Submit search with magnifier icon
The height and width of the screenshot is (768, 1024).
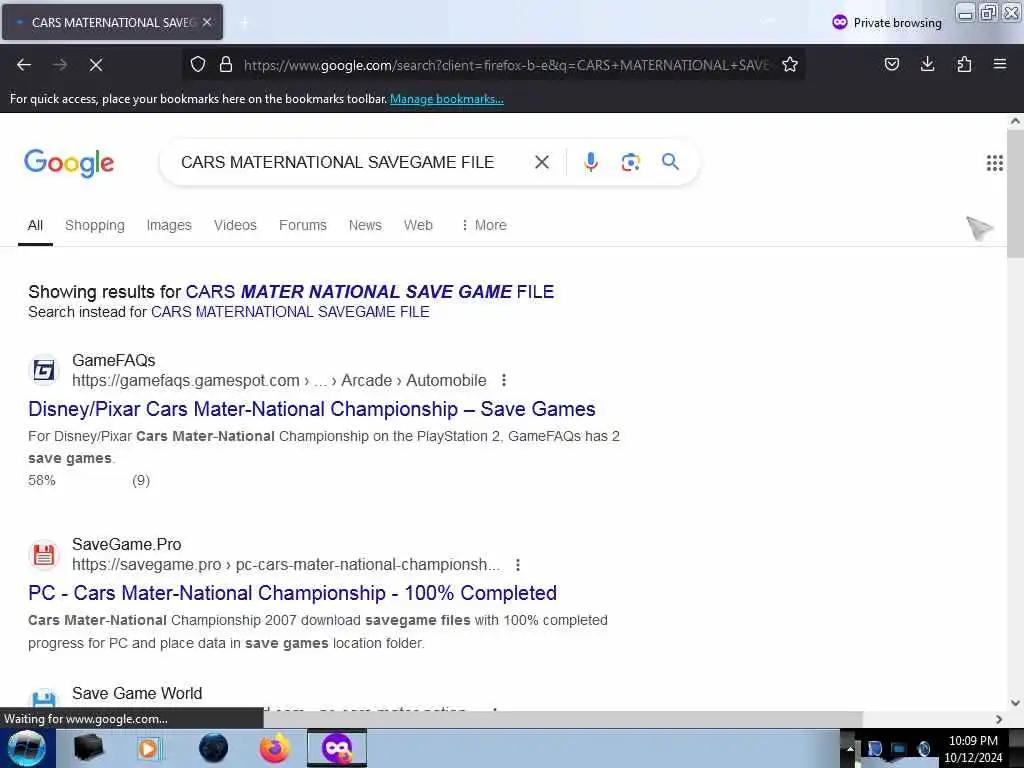[x=670, y=161]
